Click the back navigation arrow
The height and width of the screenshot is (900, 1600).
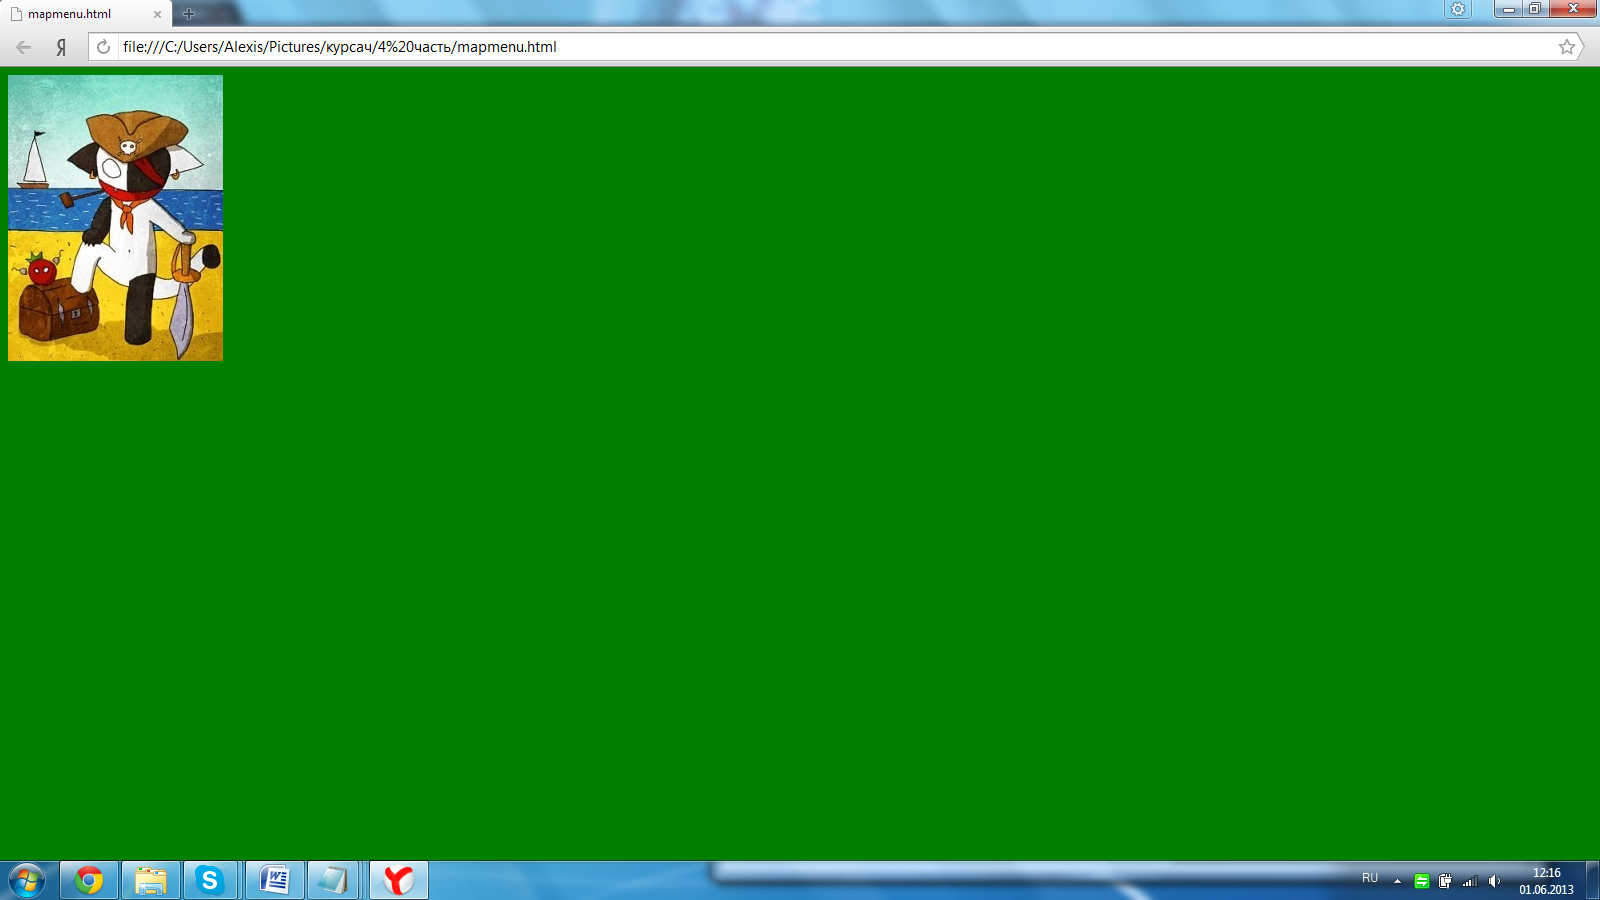tap(23, 47)
